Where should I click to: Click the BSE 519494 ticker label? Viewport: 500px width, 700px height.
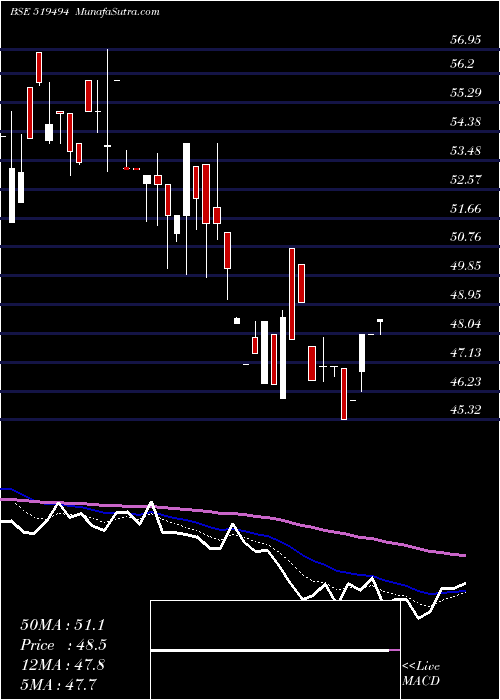39,12
